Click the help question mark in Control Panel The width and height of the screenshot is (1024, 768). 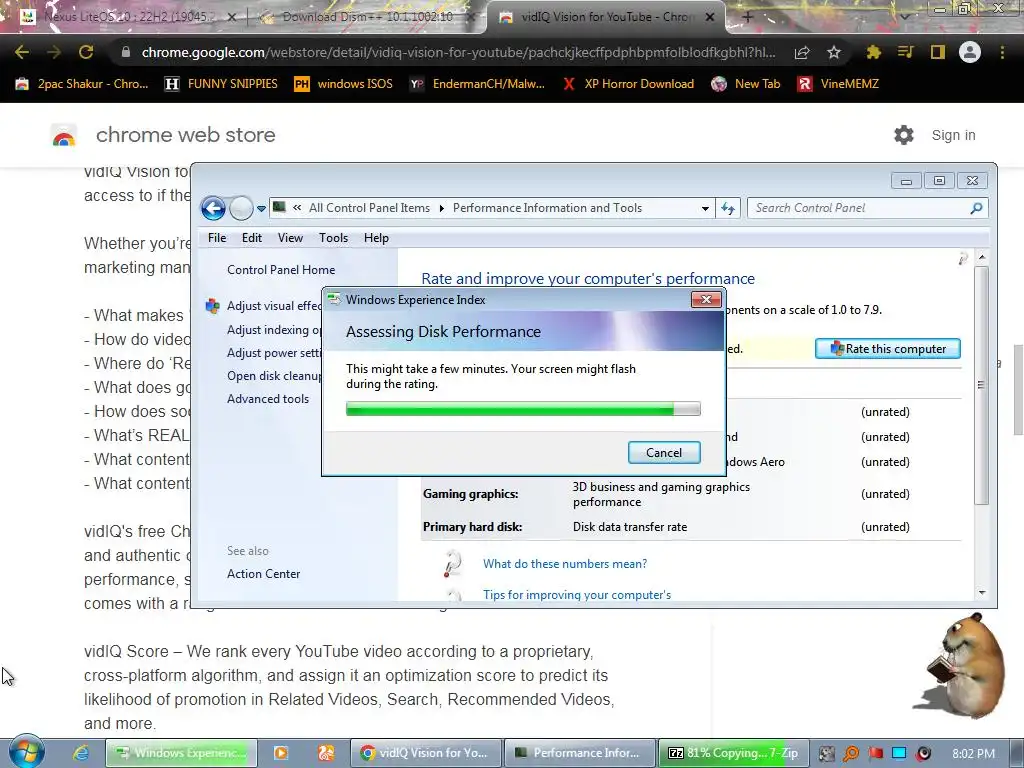click(963, 259)
